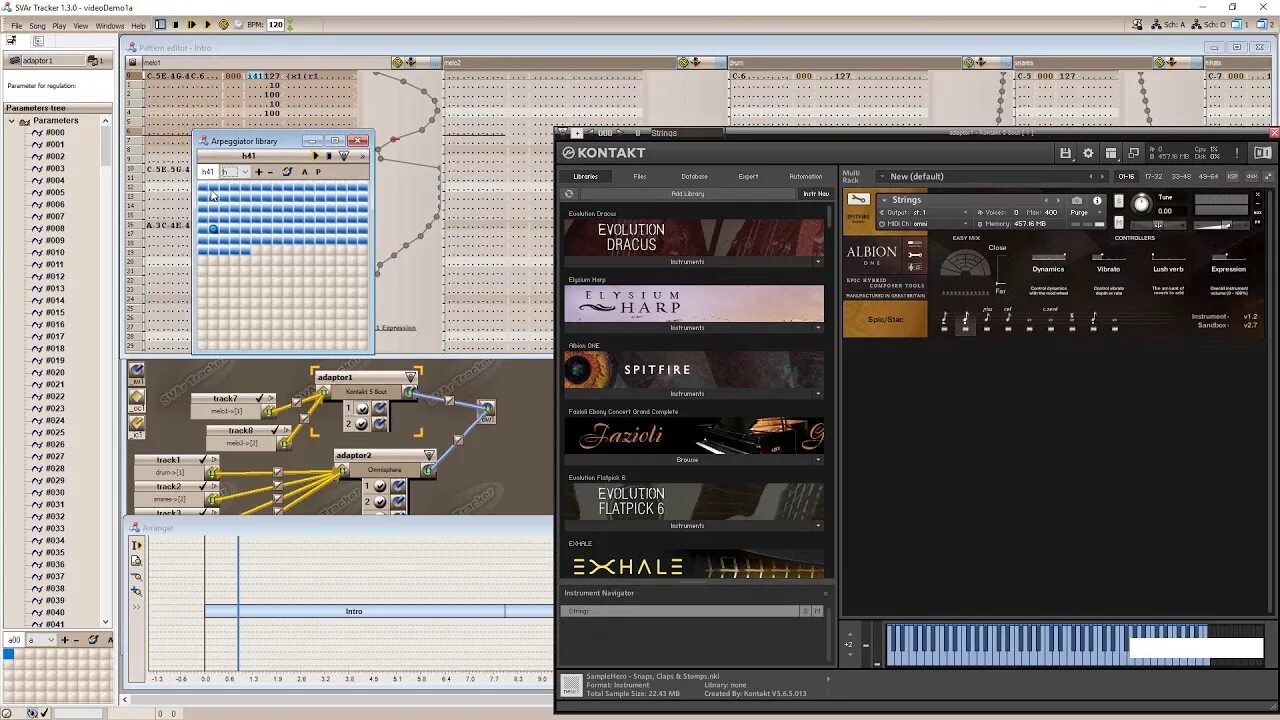Open the Purge dropdown in Strings

(1085, 212)
